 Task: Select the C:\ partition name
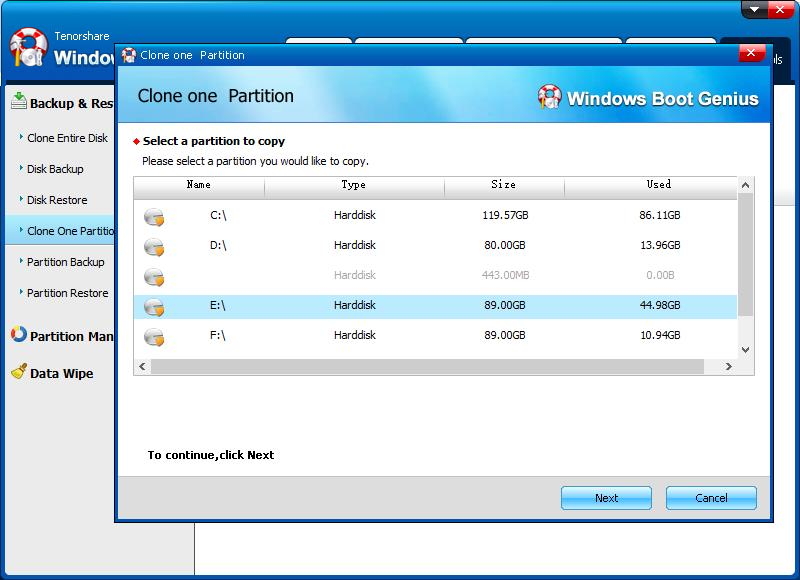click(218, 215)
